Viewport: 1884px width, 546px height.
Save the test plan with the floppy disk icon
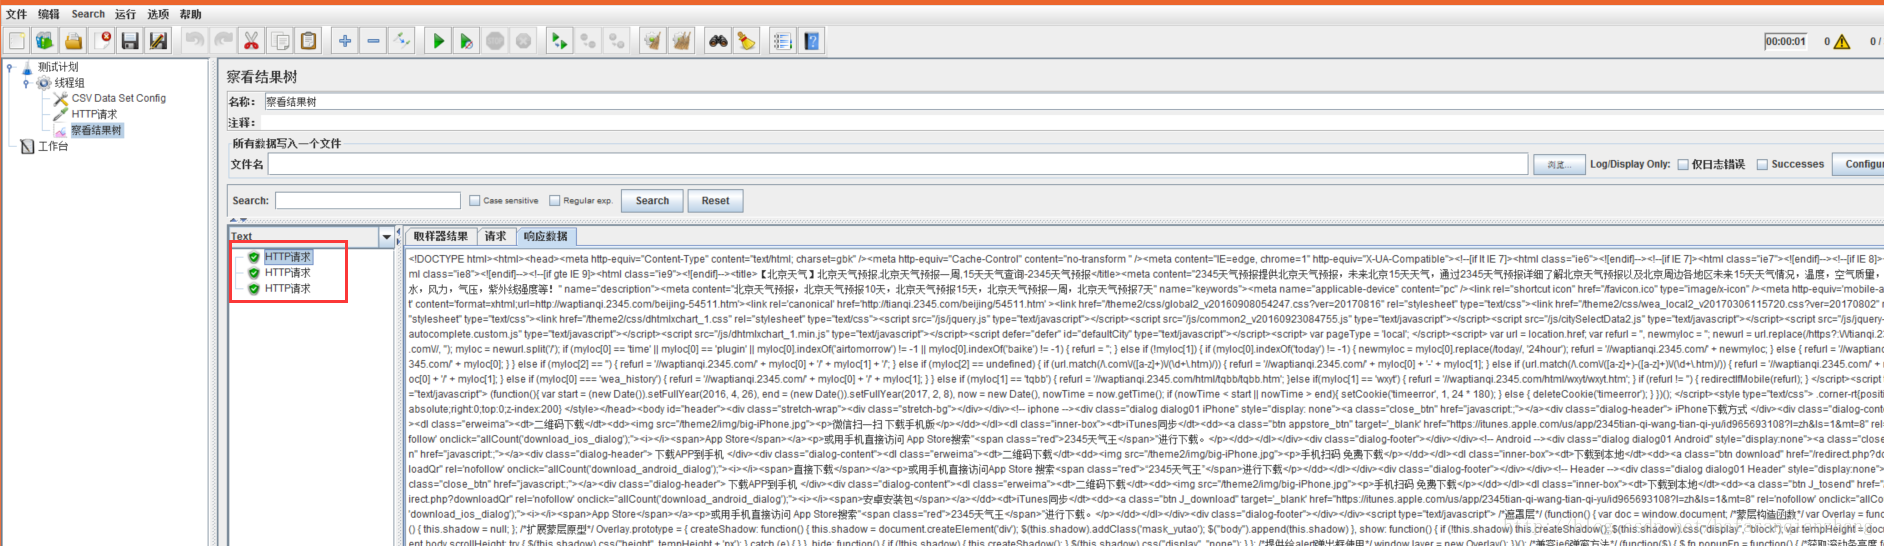point(130,41)
